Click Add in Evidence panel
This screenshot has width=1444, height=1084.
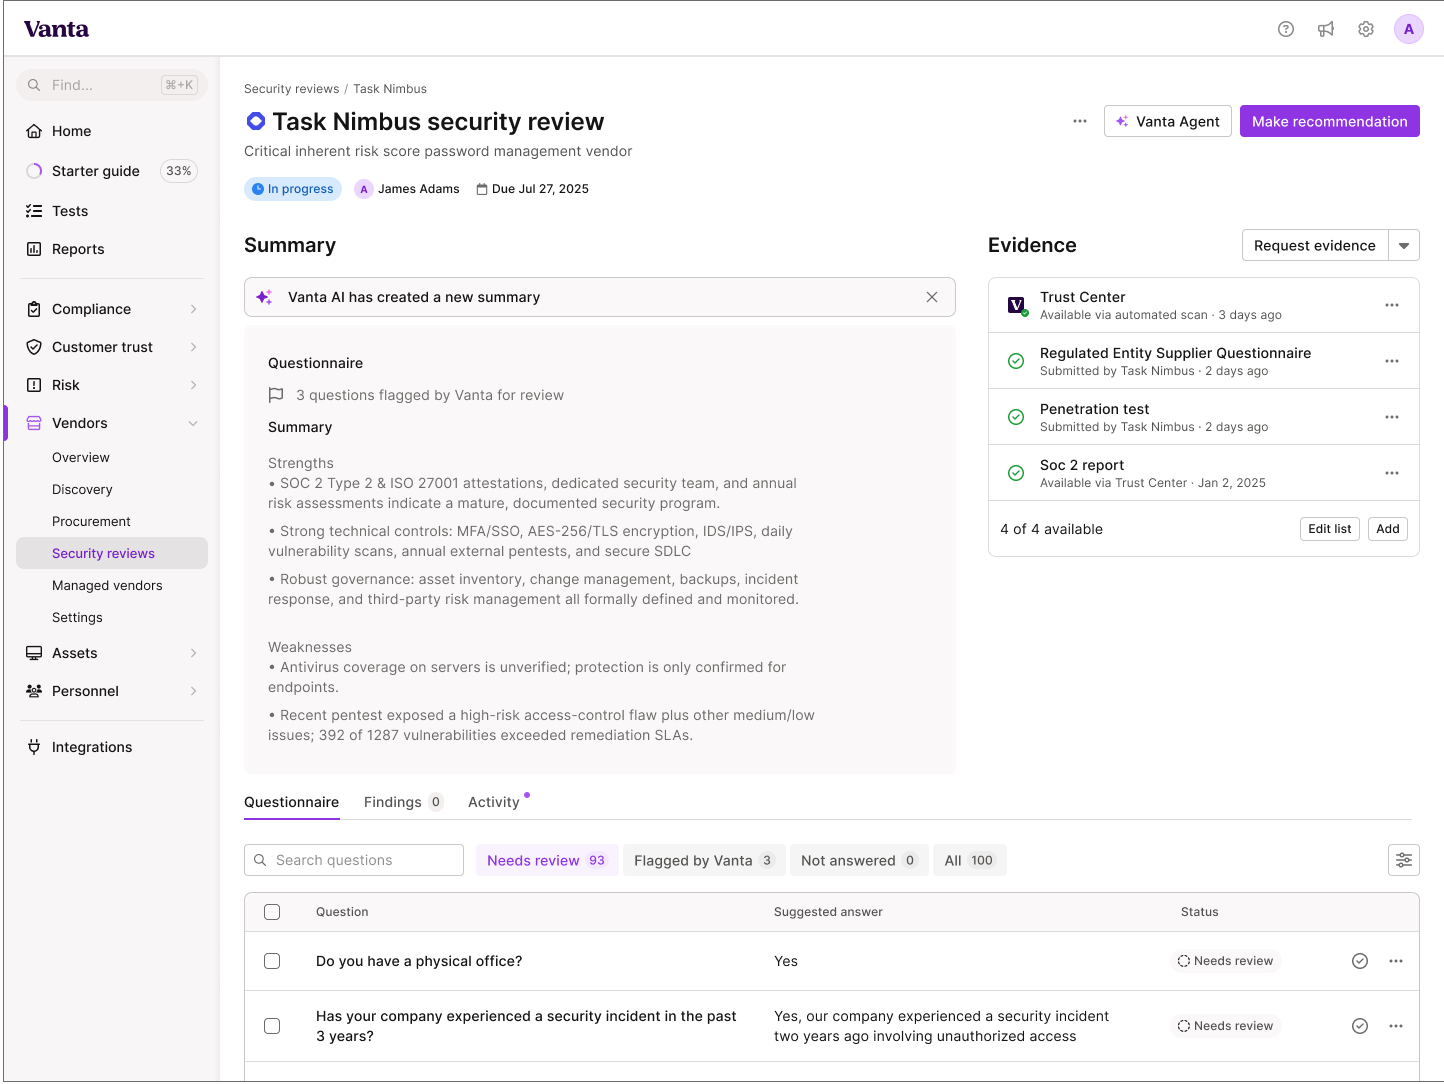(1387, 529)
